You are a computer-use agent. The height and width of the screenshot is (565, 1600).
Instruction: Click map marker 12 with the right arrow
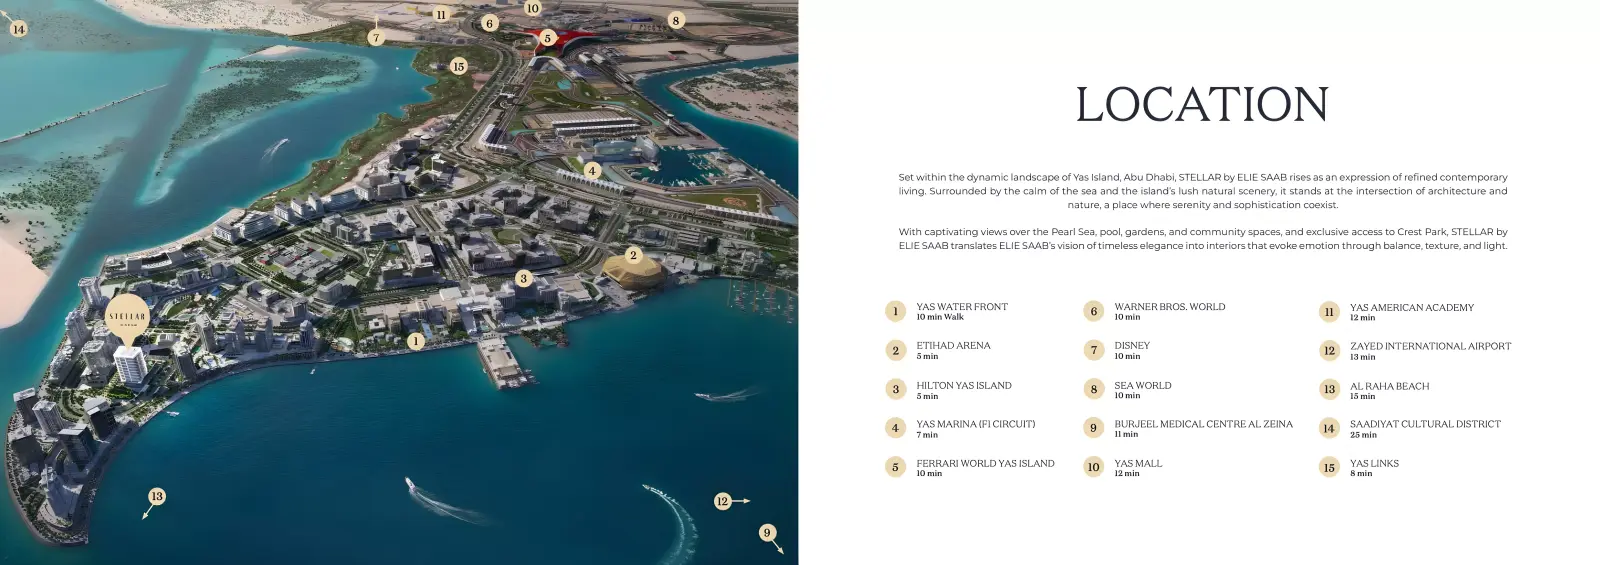pyautogui.click(x=723, y=501)
